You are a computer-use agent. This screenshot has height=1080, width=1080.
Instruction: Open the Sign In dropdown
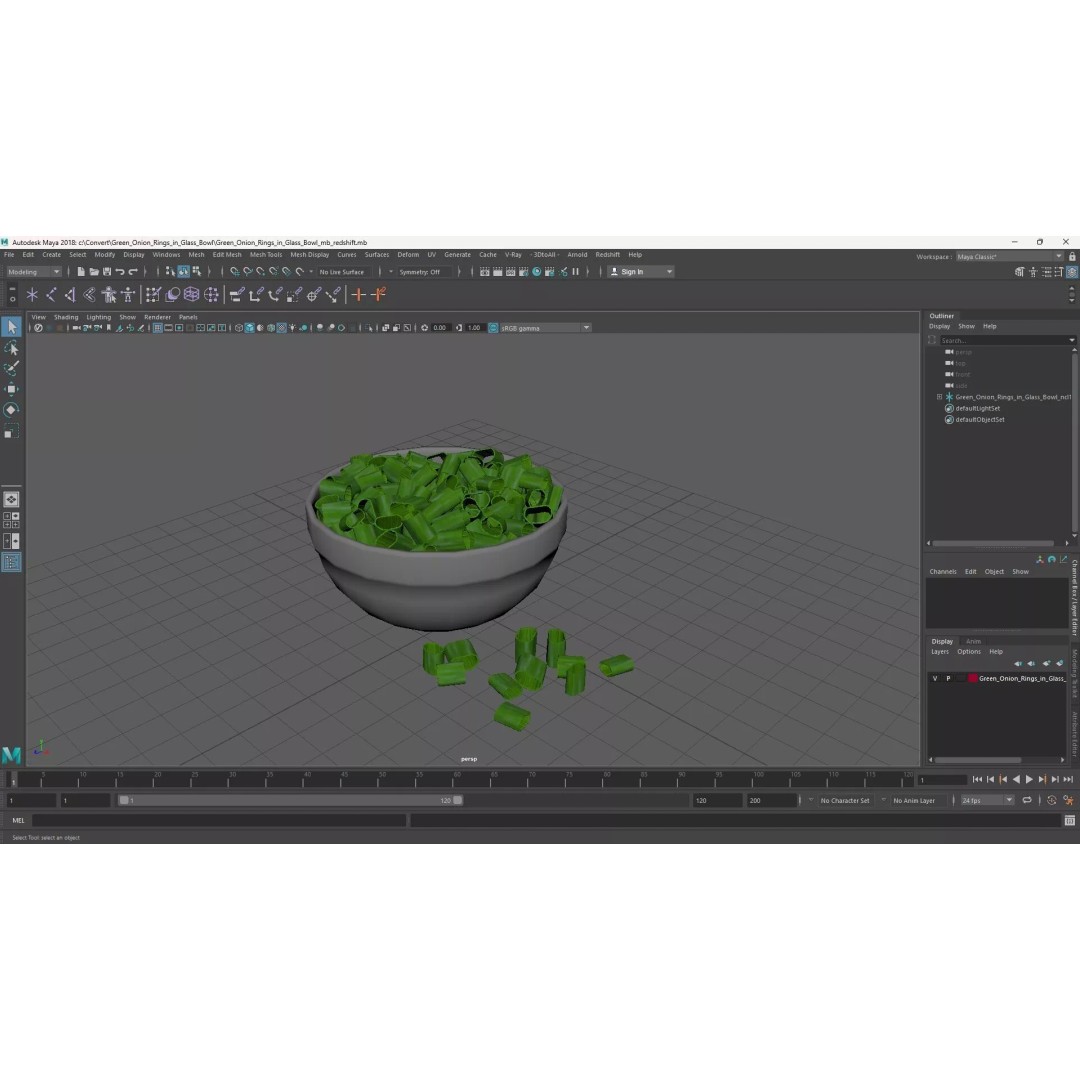(641, 271)
